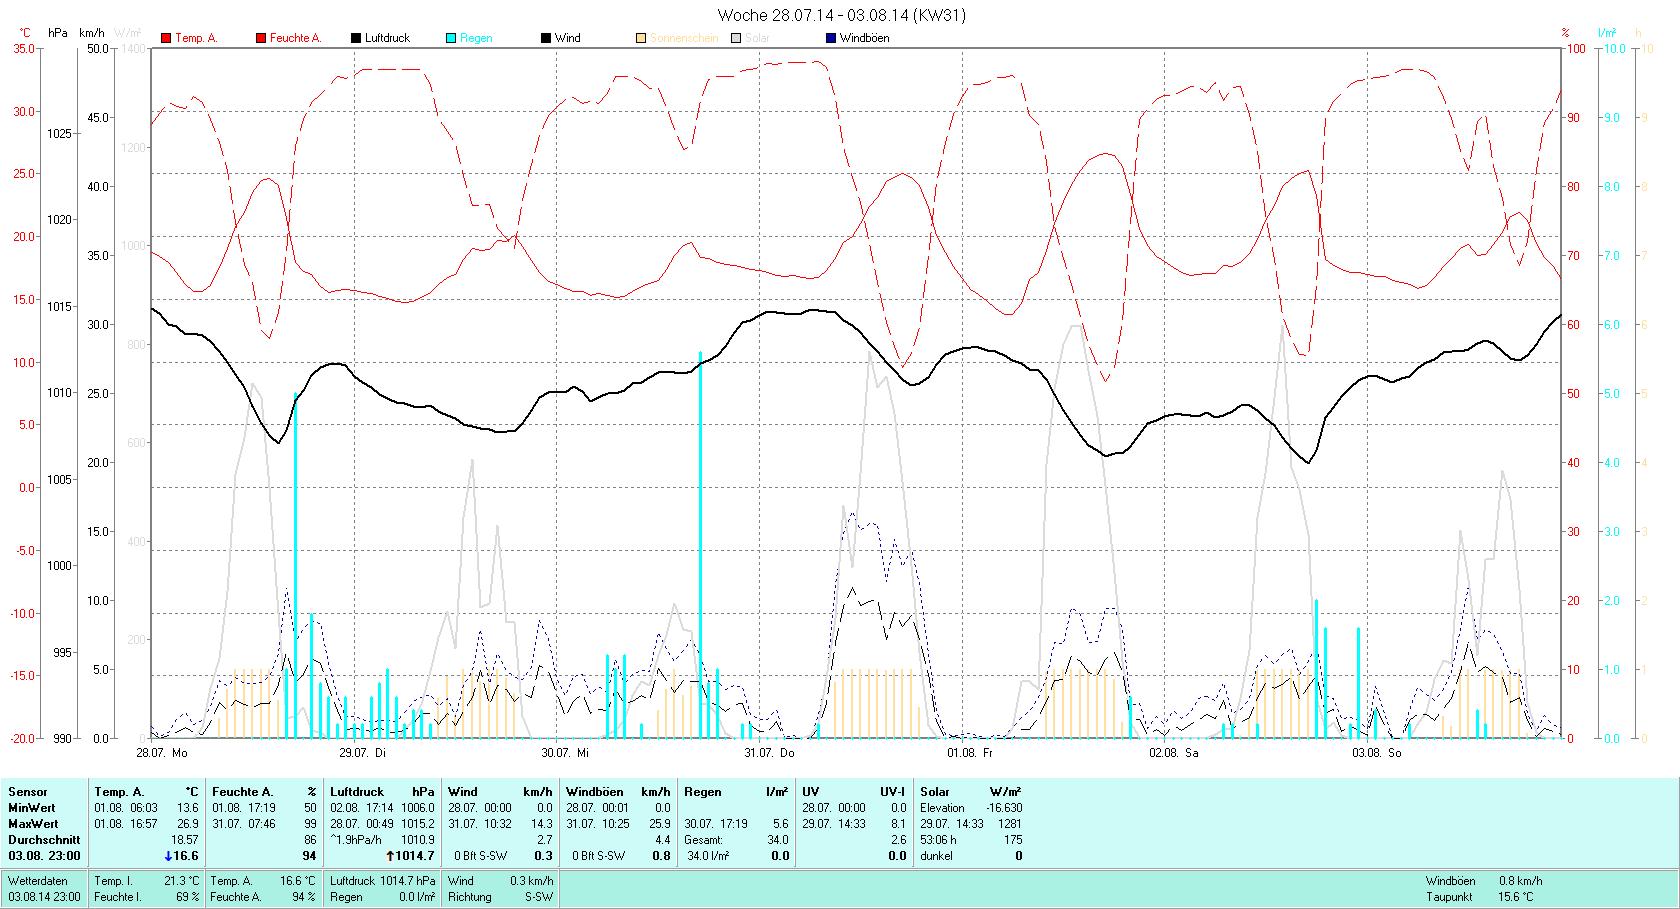
Task: Click the maximum solar value 1281
Action: click(x=1010, y=824)
